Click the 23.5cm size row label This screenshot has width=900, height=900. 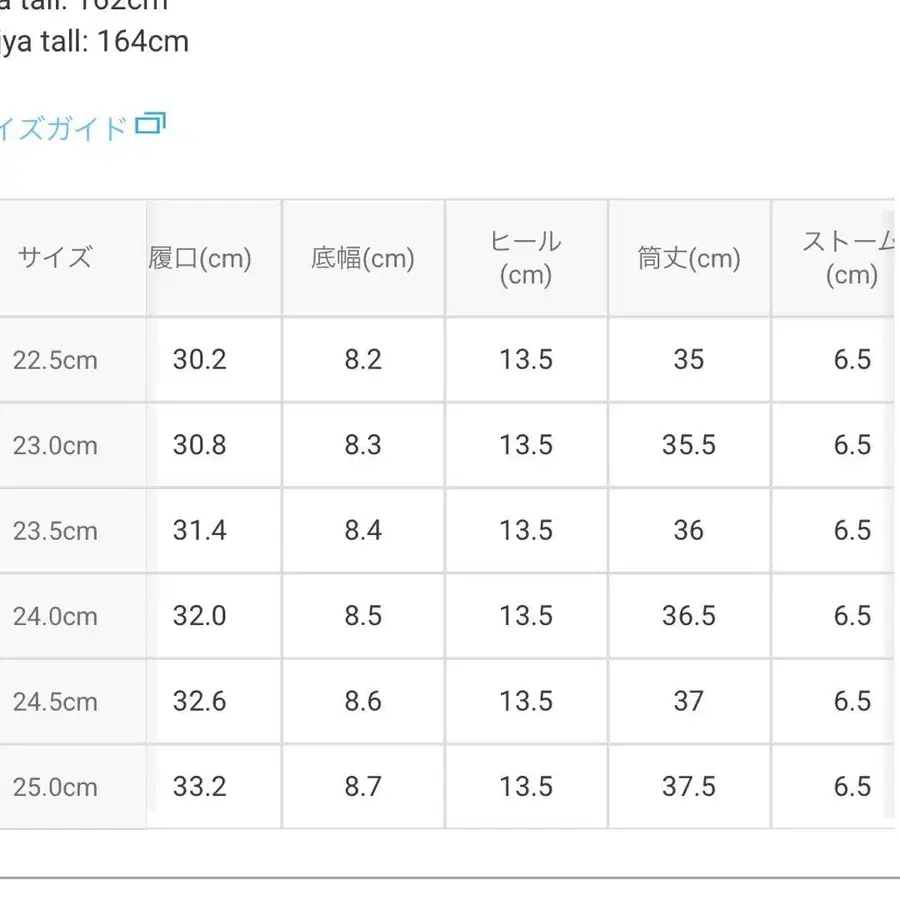pos(55,531)
